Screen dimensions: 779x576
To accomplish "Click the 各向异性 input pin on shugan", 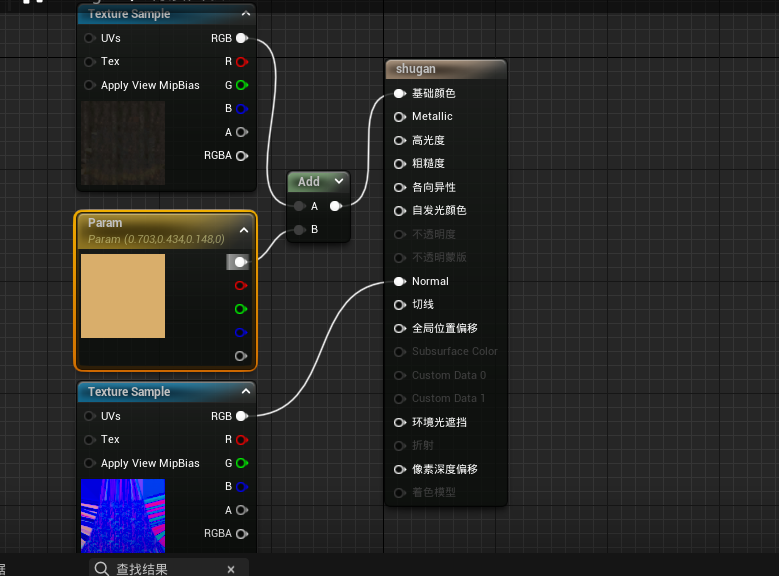I will coord(399,187).
